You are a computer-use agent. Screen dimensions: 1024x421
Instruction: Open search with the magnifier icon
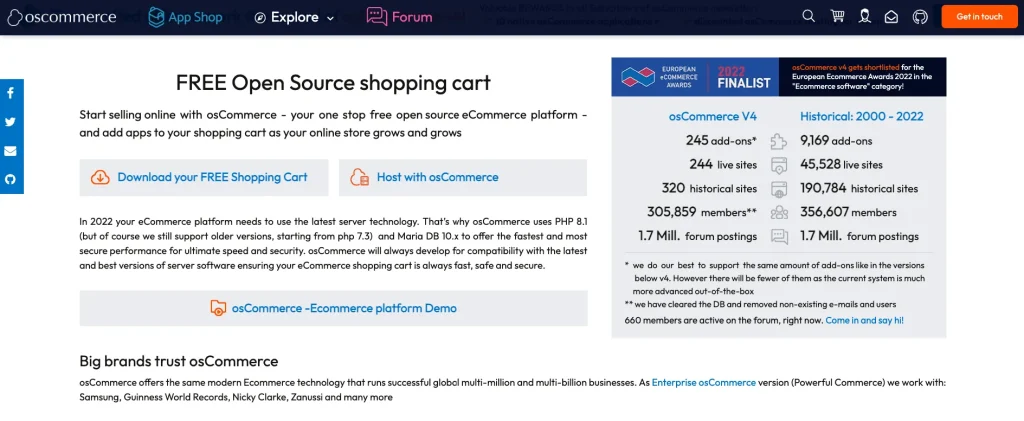pos(808,16)
